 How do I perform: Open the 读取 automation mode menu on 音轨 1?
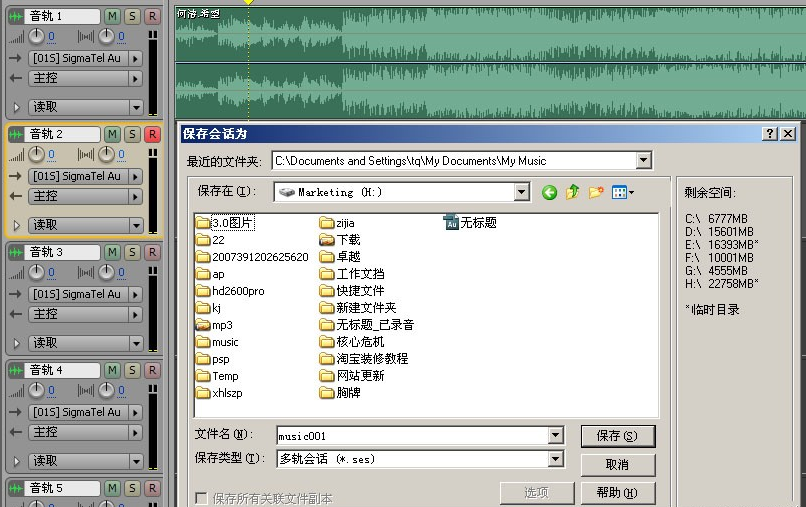click(136, 107)
